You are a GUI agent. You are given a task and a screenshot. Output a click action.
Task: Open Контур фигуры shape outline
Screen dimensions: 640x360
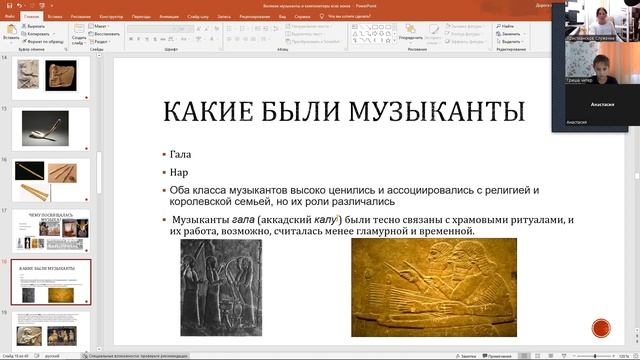(463, 34)
